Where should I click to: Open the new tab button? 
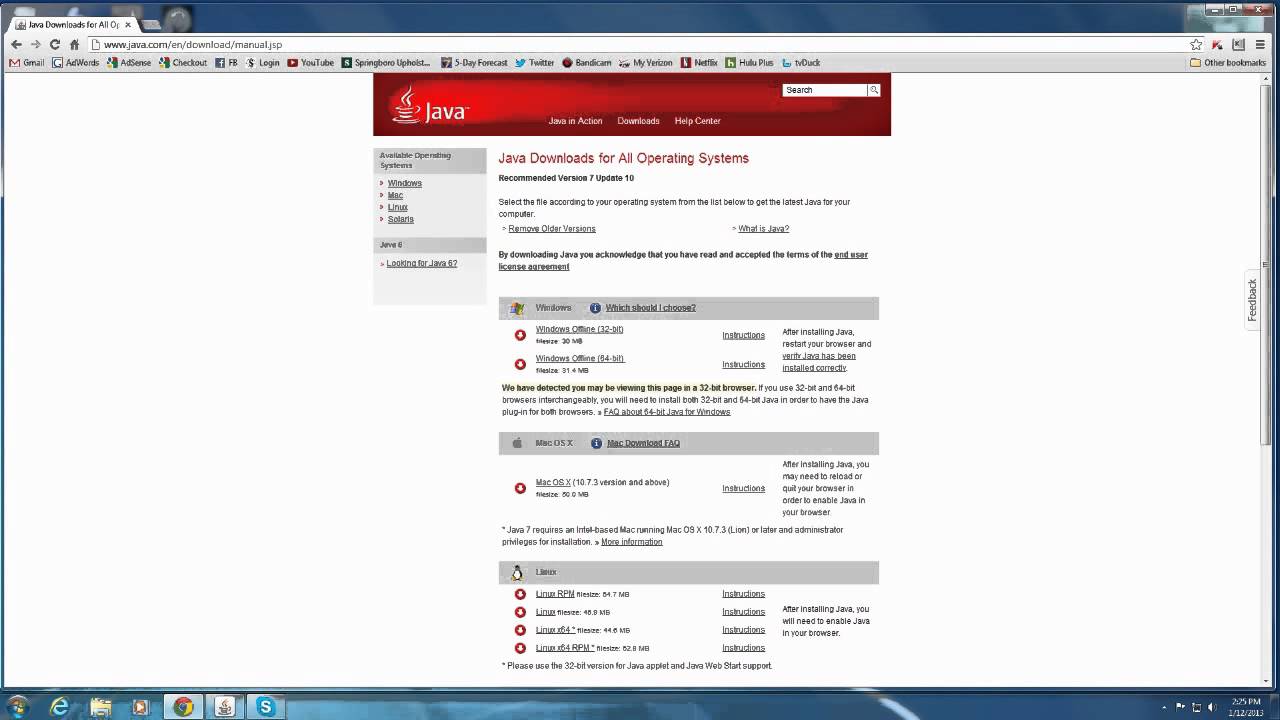152,24
